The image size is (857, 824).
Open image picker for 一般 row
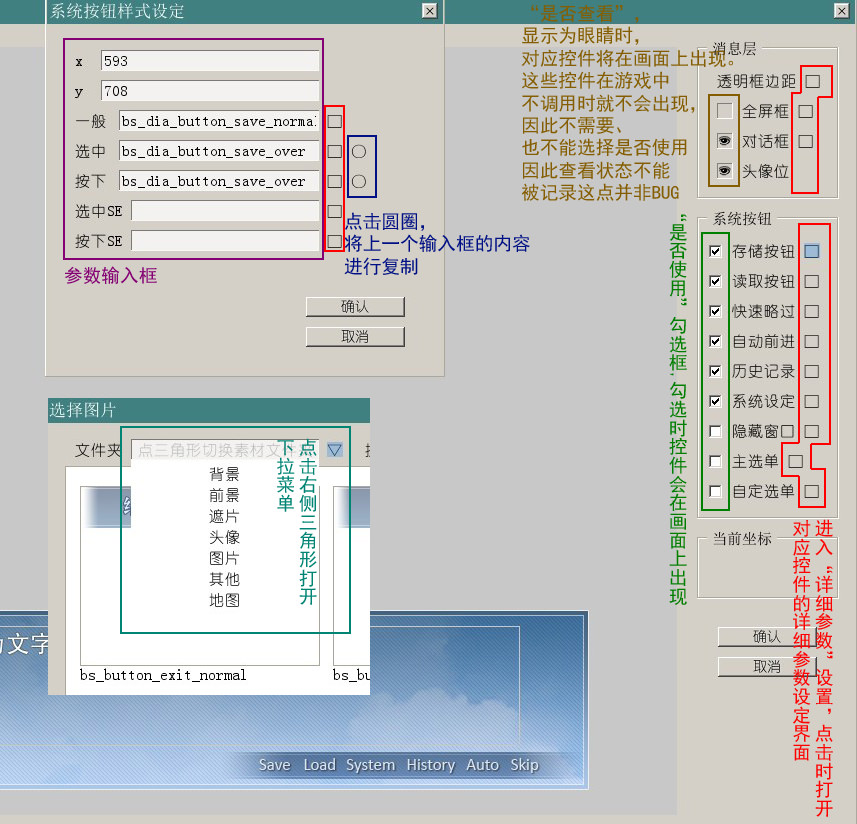click(334, 121)
